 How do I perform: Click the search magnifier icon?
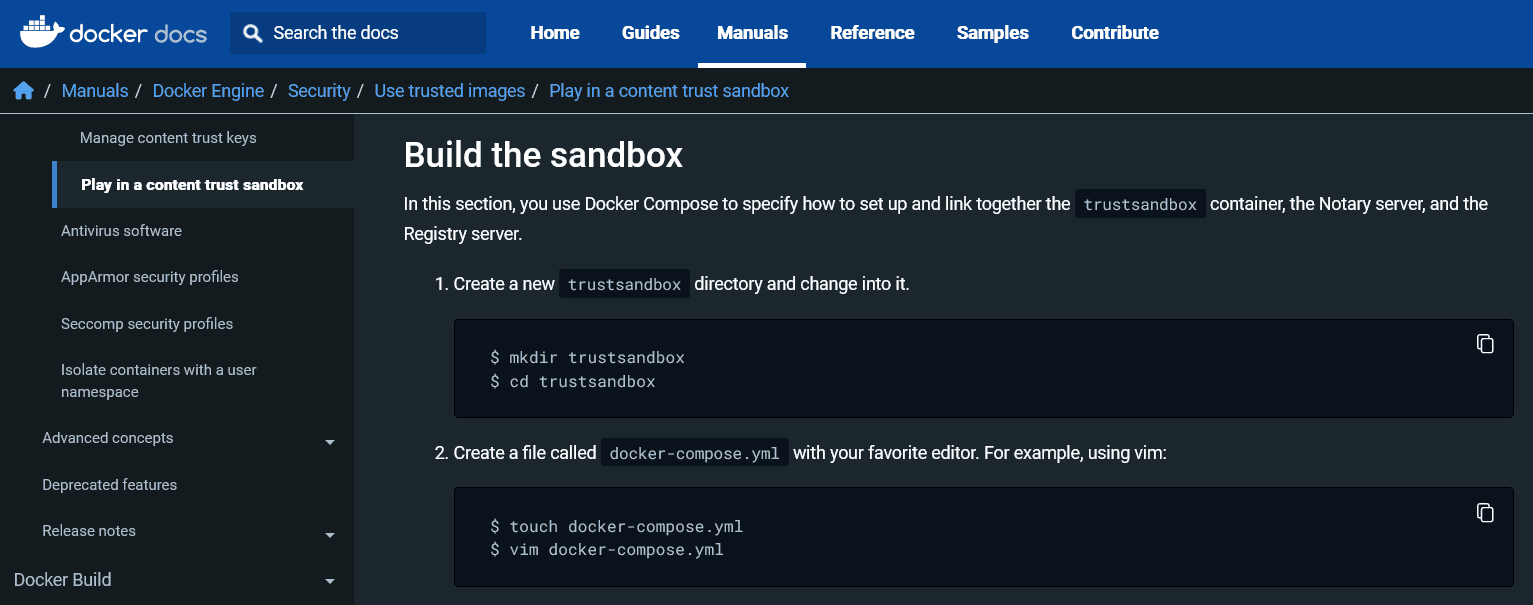point(252,32)
